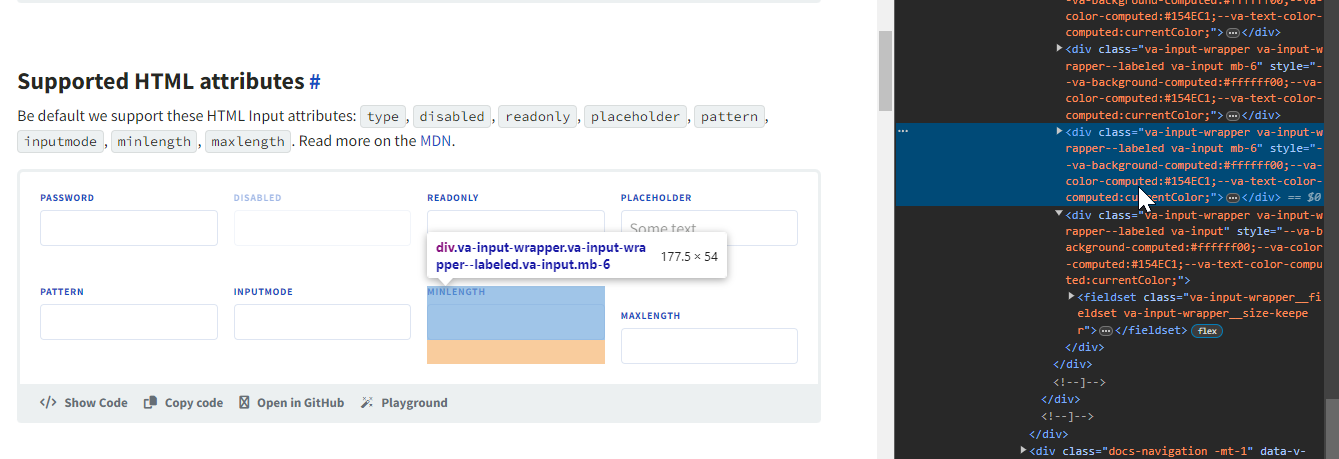Click the Show Code angle-brackets icon
Viewport: 1339px width, 459px height.
(48, 403)
